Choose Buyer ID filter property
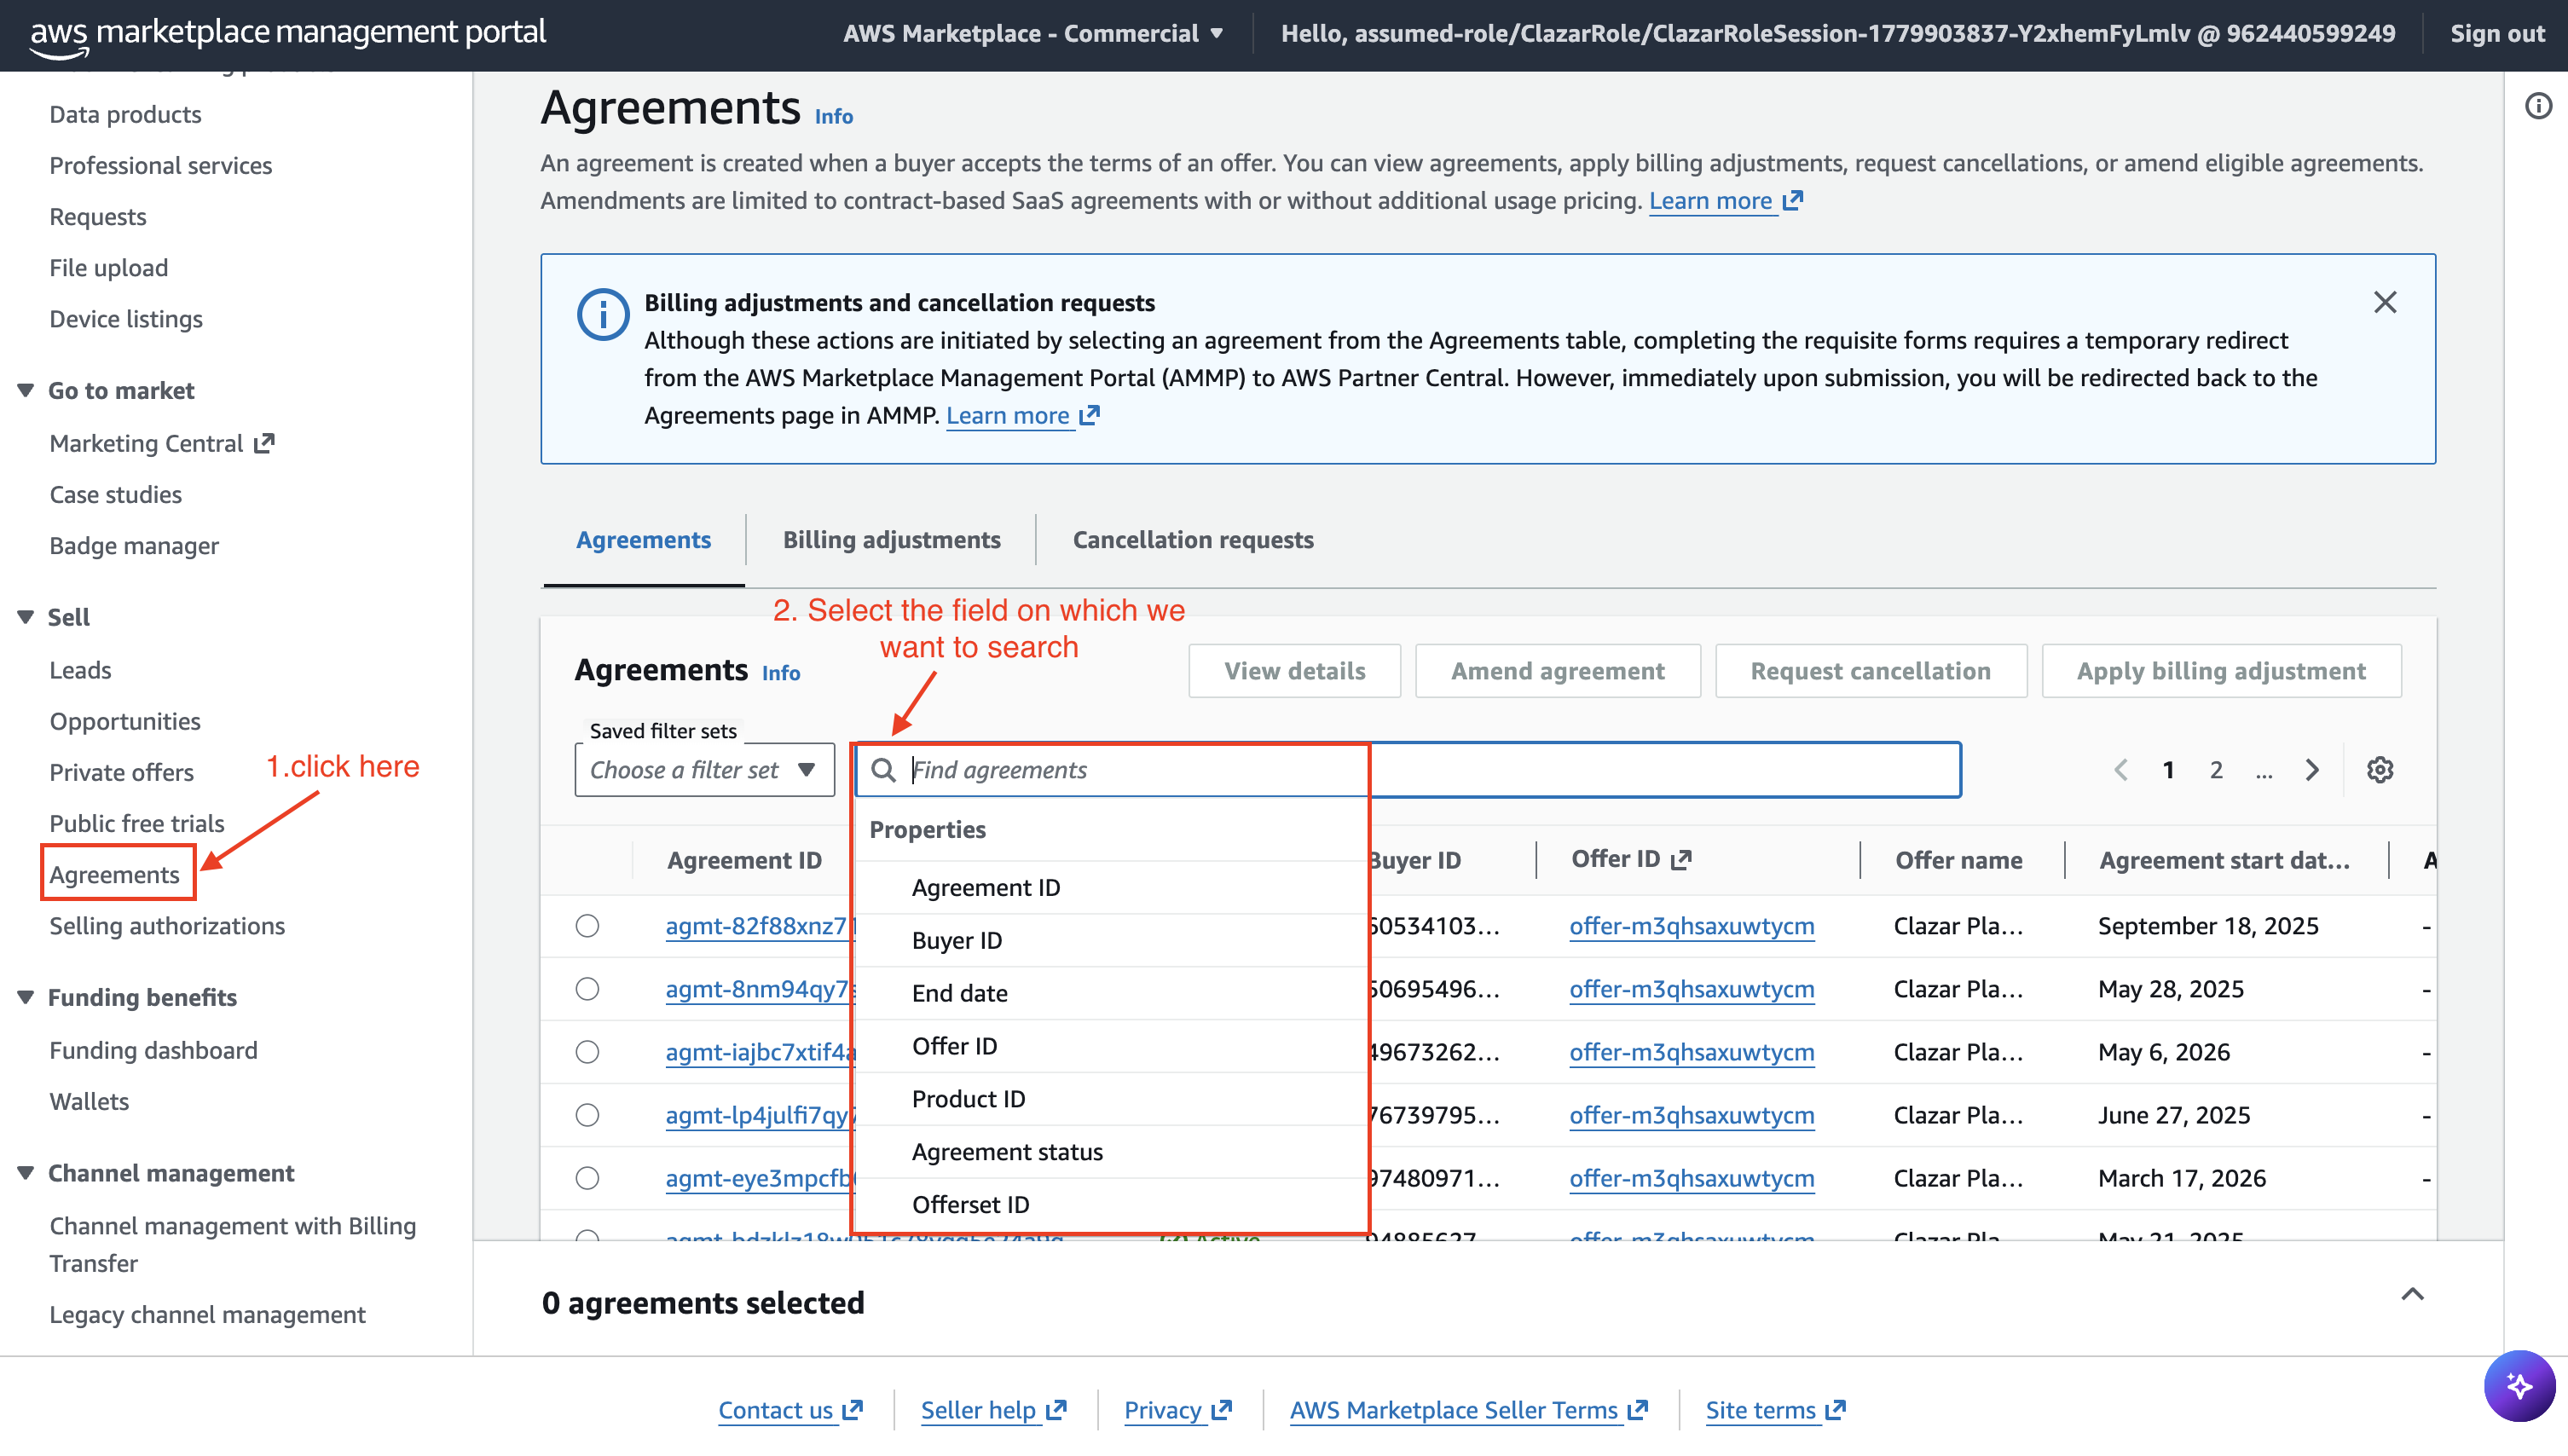Image resolution: width=2568 pixels, height=1456 pixels. (x=1110, y=941)
